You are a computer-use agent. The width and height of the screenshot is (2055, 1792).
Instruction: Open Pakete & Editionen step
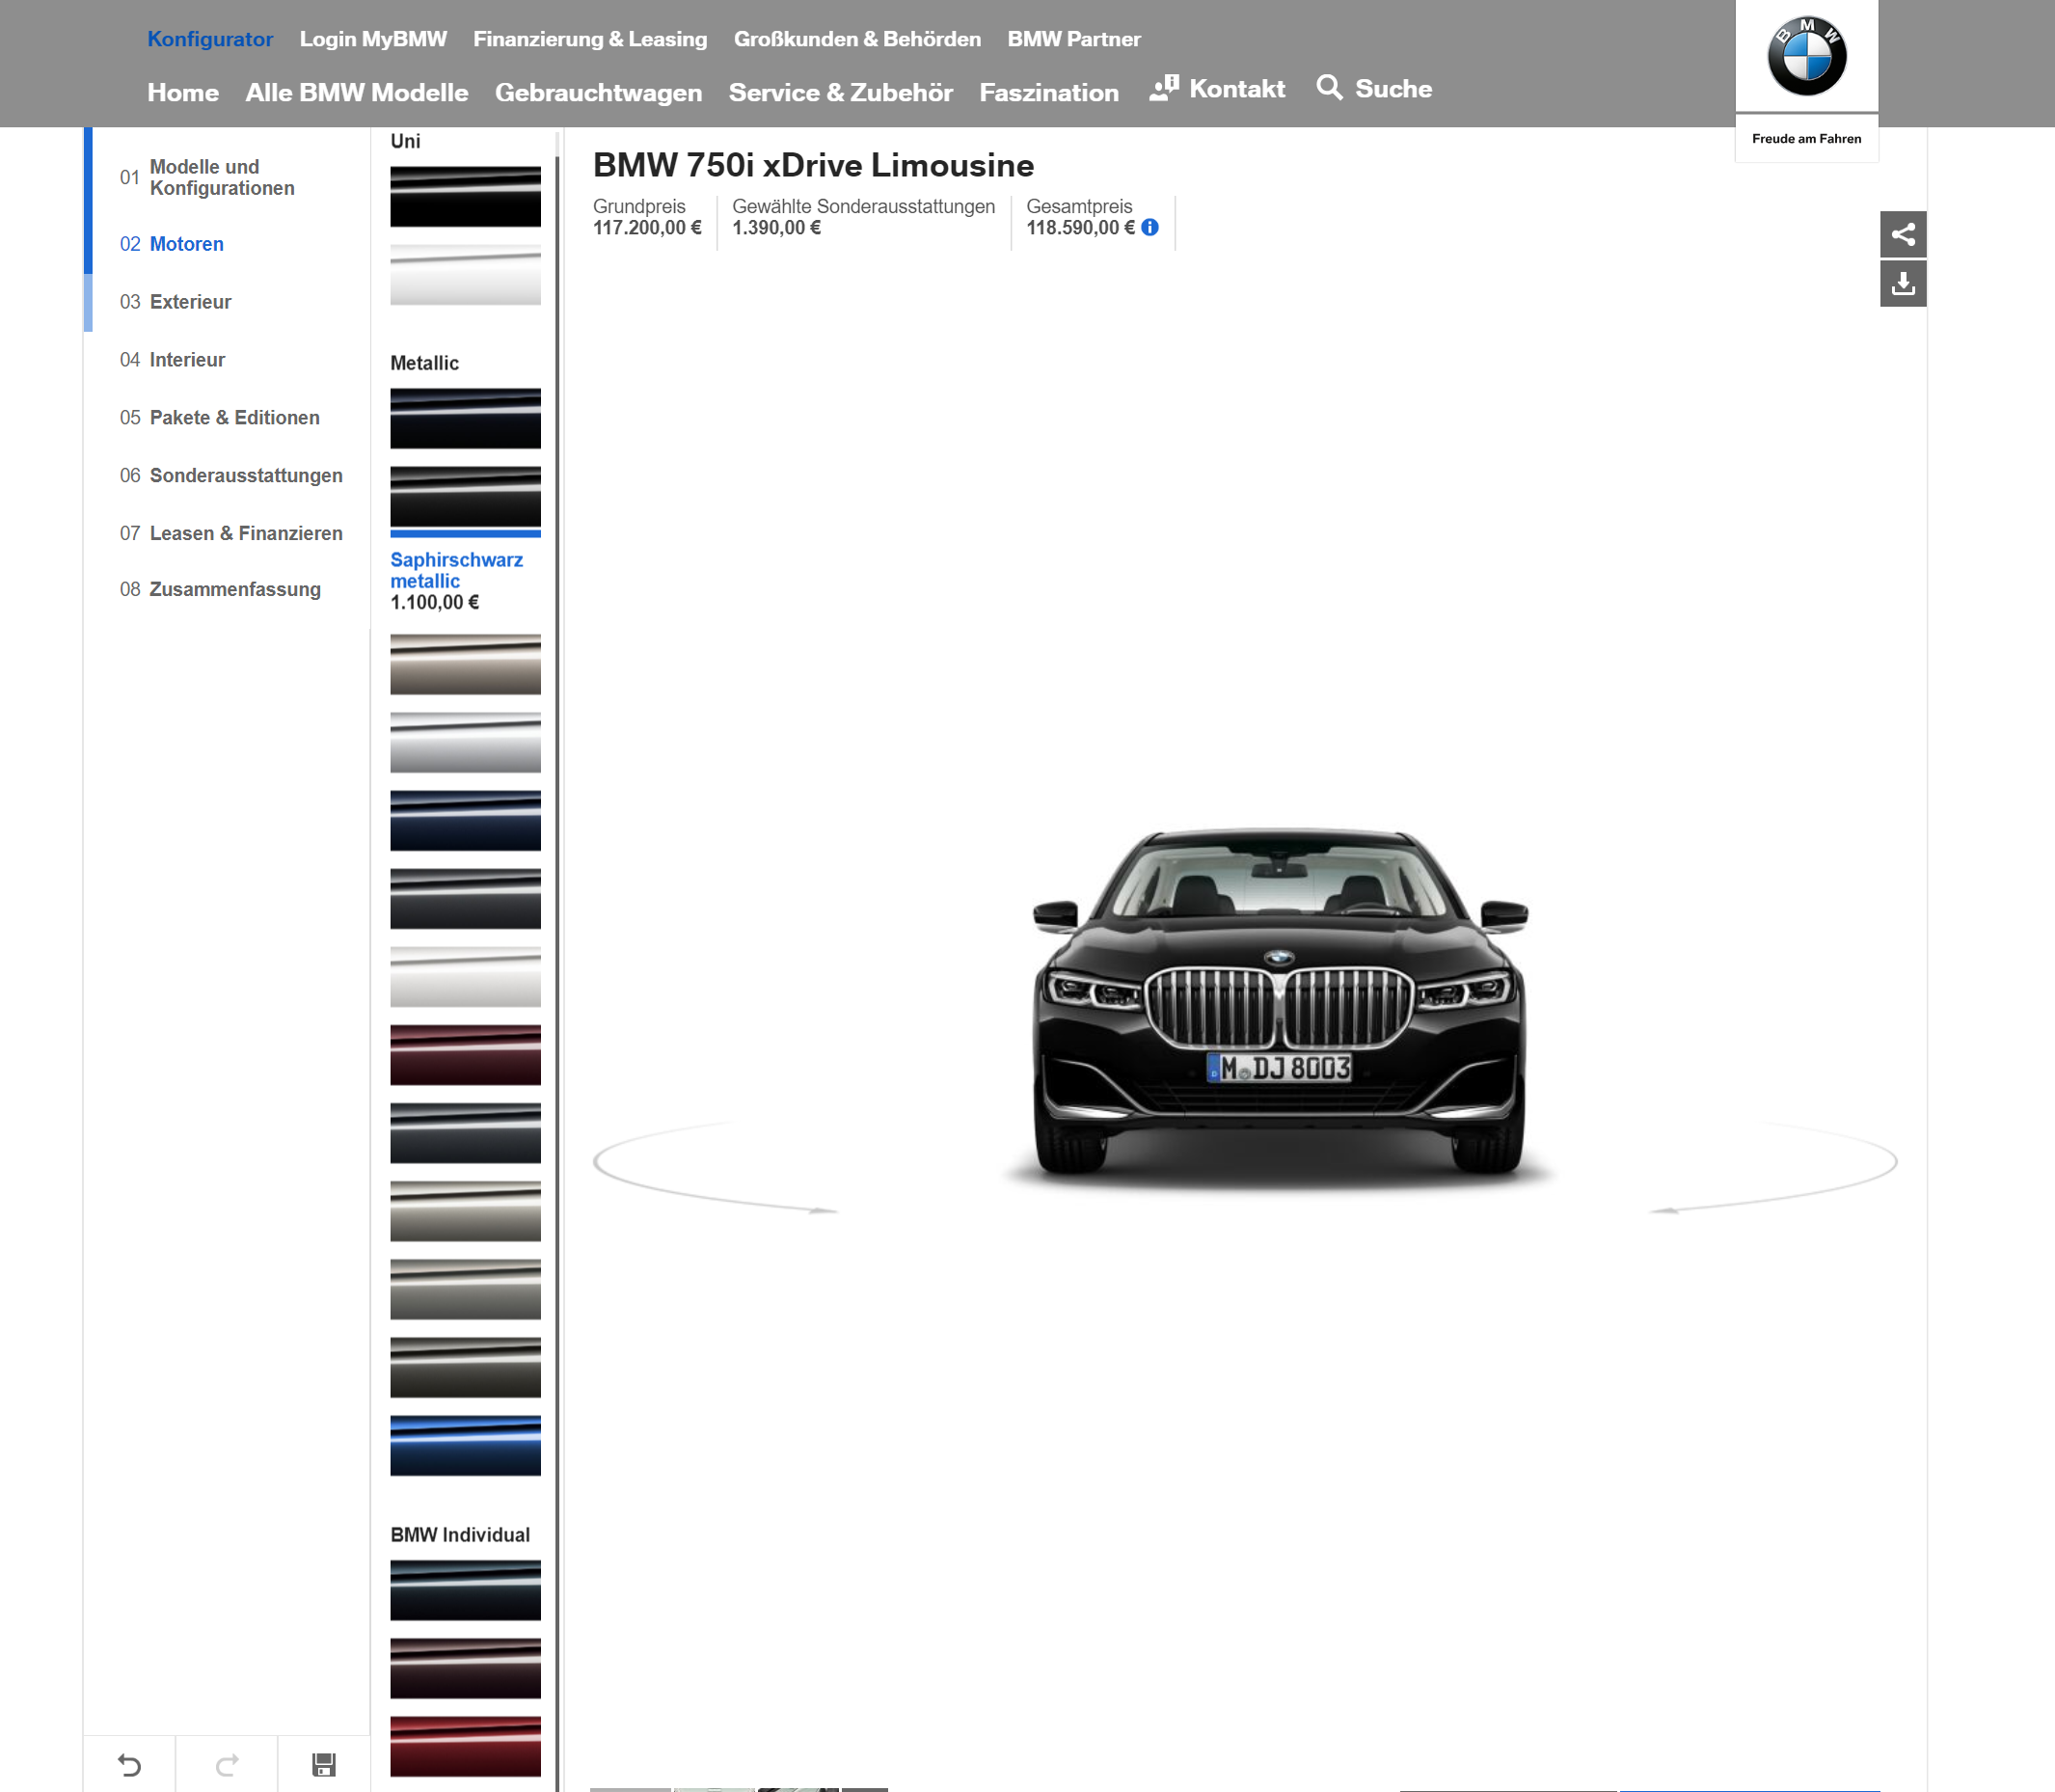[x=234, y=418]
